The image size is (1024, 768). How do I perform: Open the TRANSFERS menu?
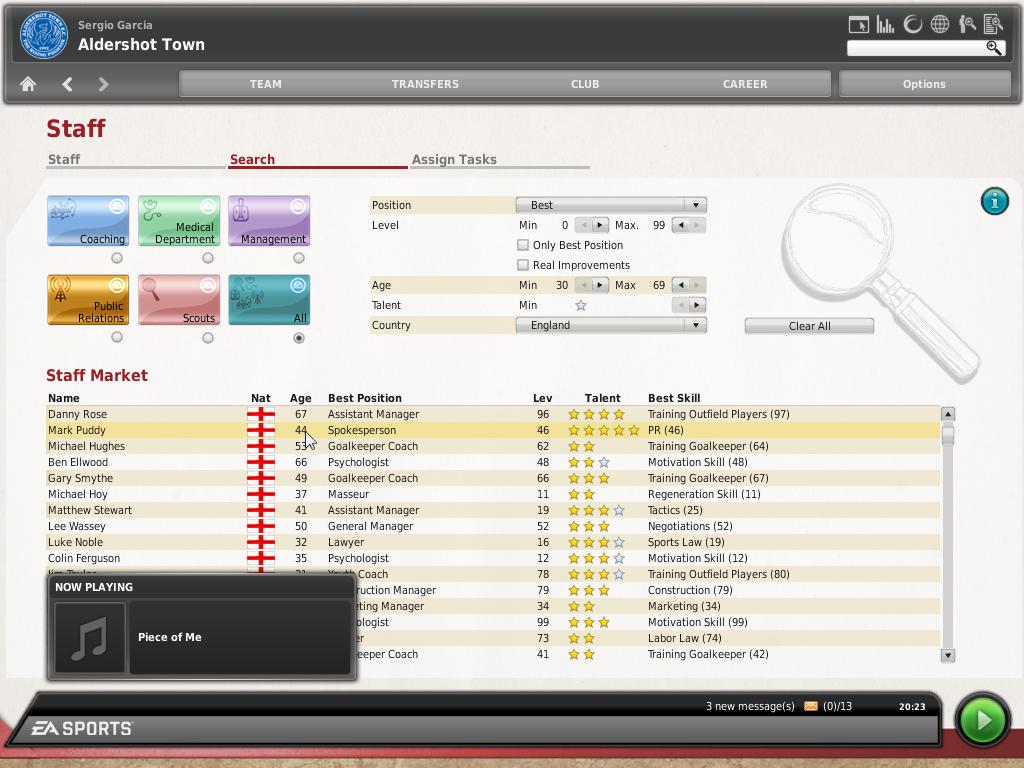[425, 84]
